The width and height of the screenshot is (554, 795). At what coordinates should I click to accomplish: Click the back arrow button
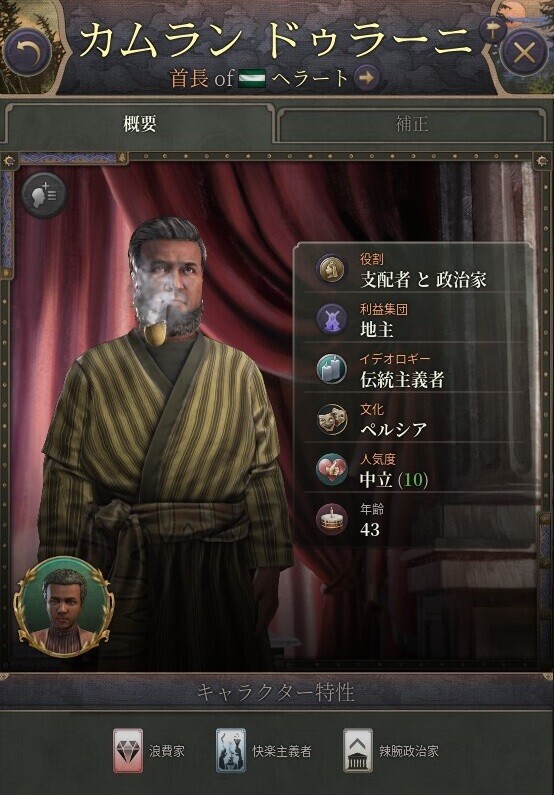coord(28,52)
